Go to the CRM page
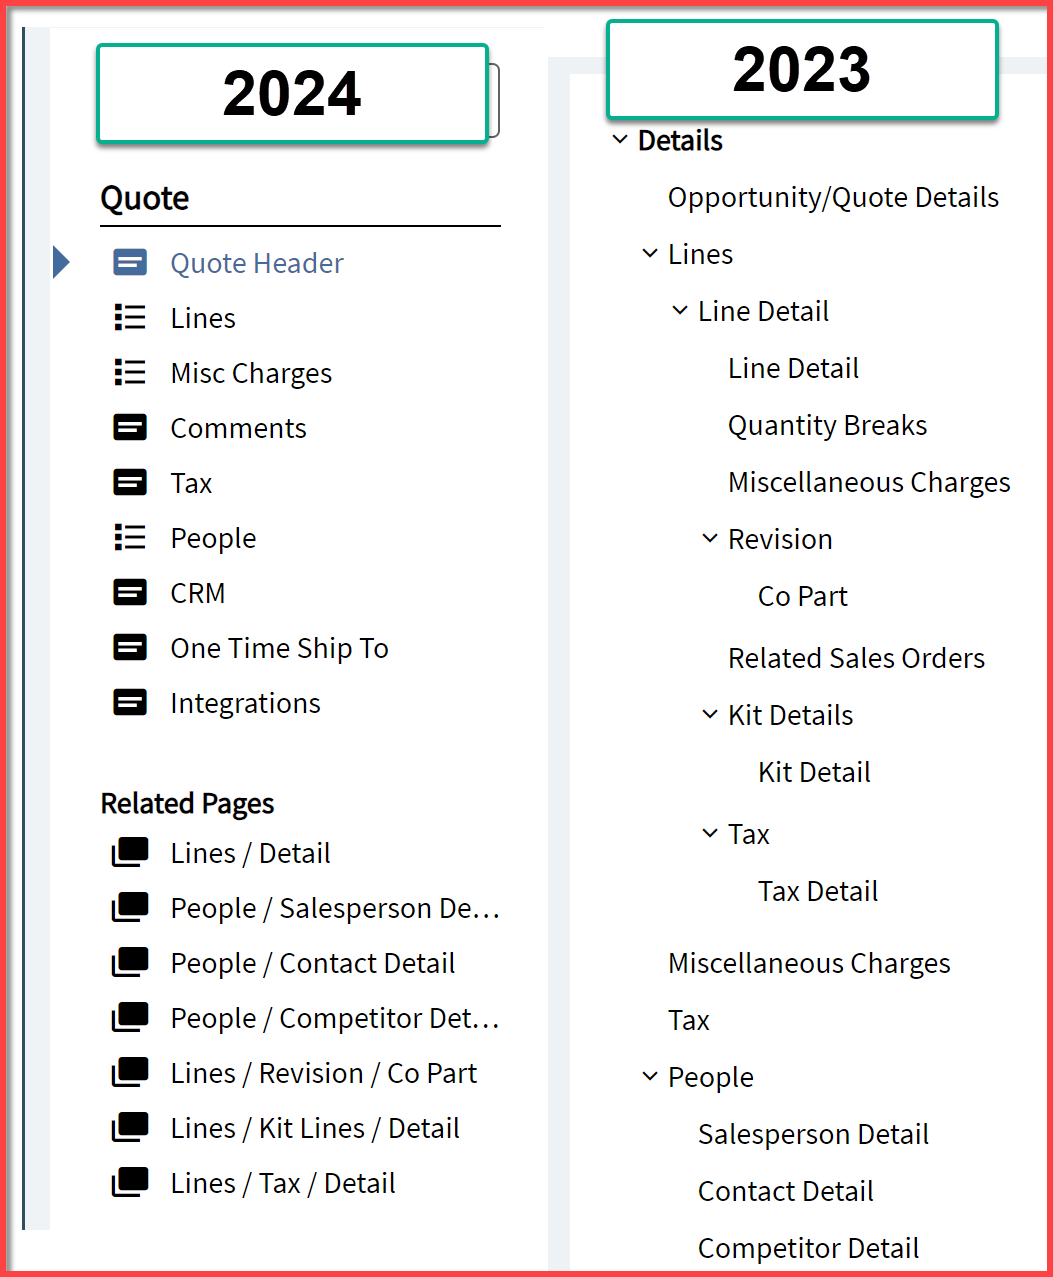The width and height of the screenshot is (1053, 1277). coord(198,593)
